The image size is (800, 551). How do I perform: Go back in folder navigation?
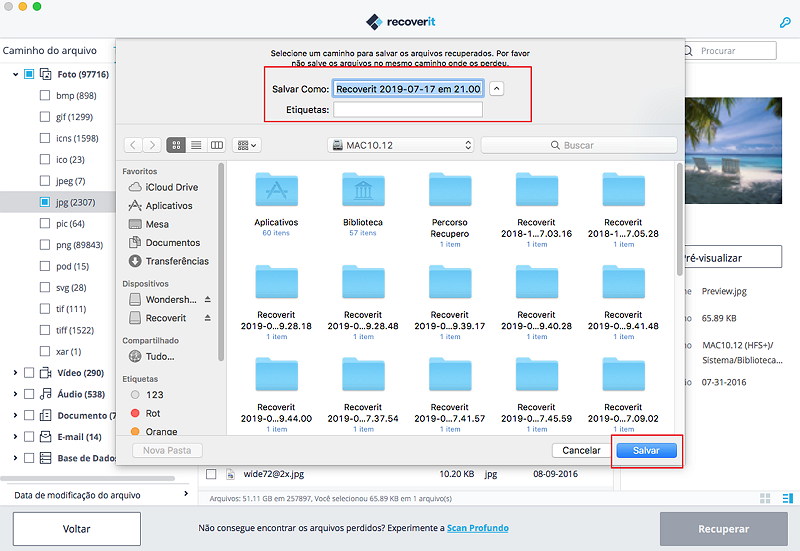[x=133, y=145]
